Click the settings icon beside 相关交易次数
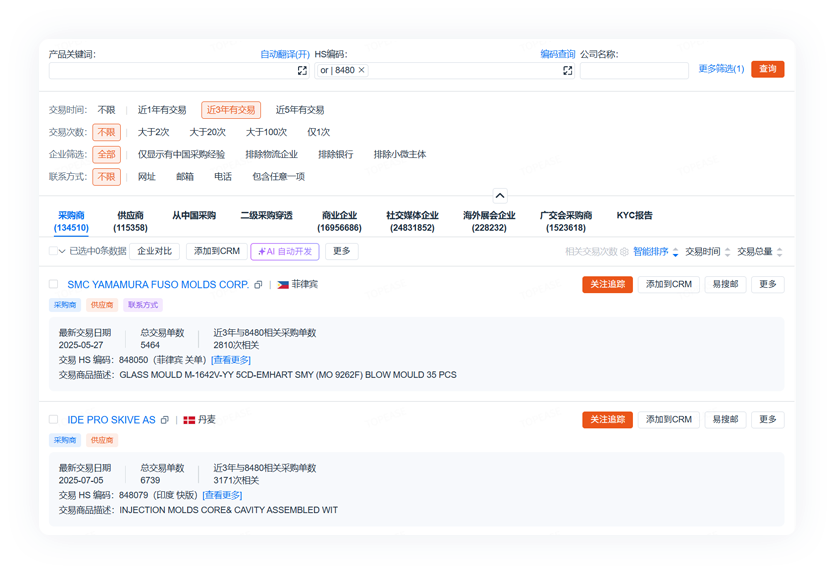 tap(625, 252)
